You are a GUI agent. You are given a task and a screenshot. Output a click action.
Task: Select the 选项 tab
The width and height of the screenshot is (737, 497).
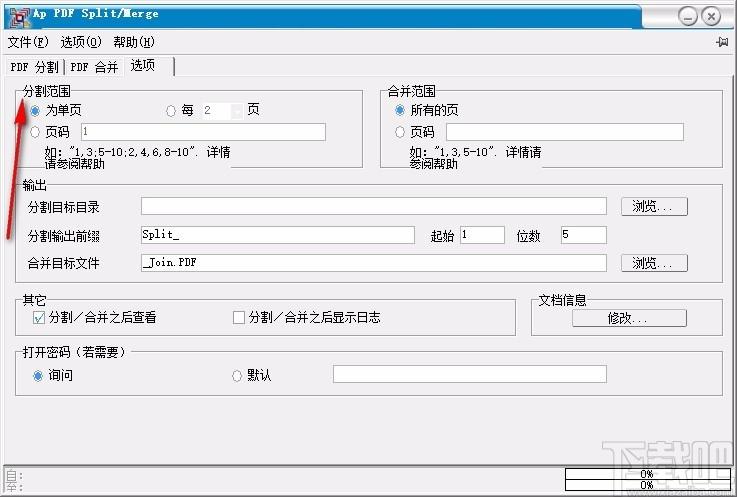click(149, 66)
